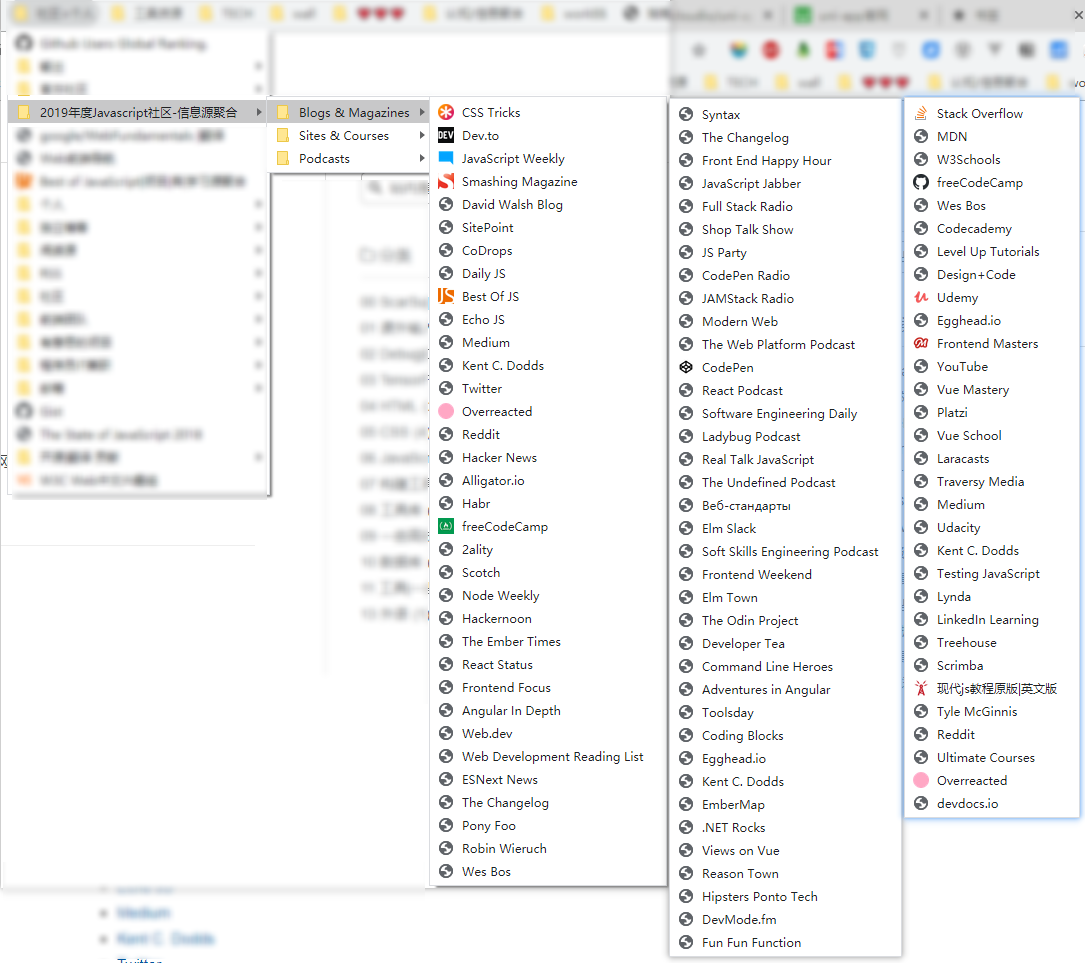Click the Best Of JS logo icon
The image size is (1085, 963).
(446, 296)
